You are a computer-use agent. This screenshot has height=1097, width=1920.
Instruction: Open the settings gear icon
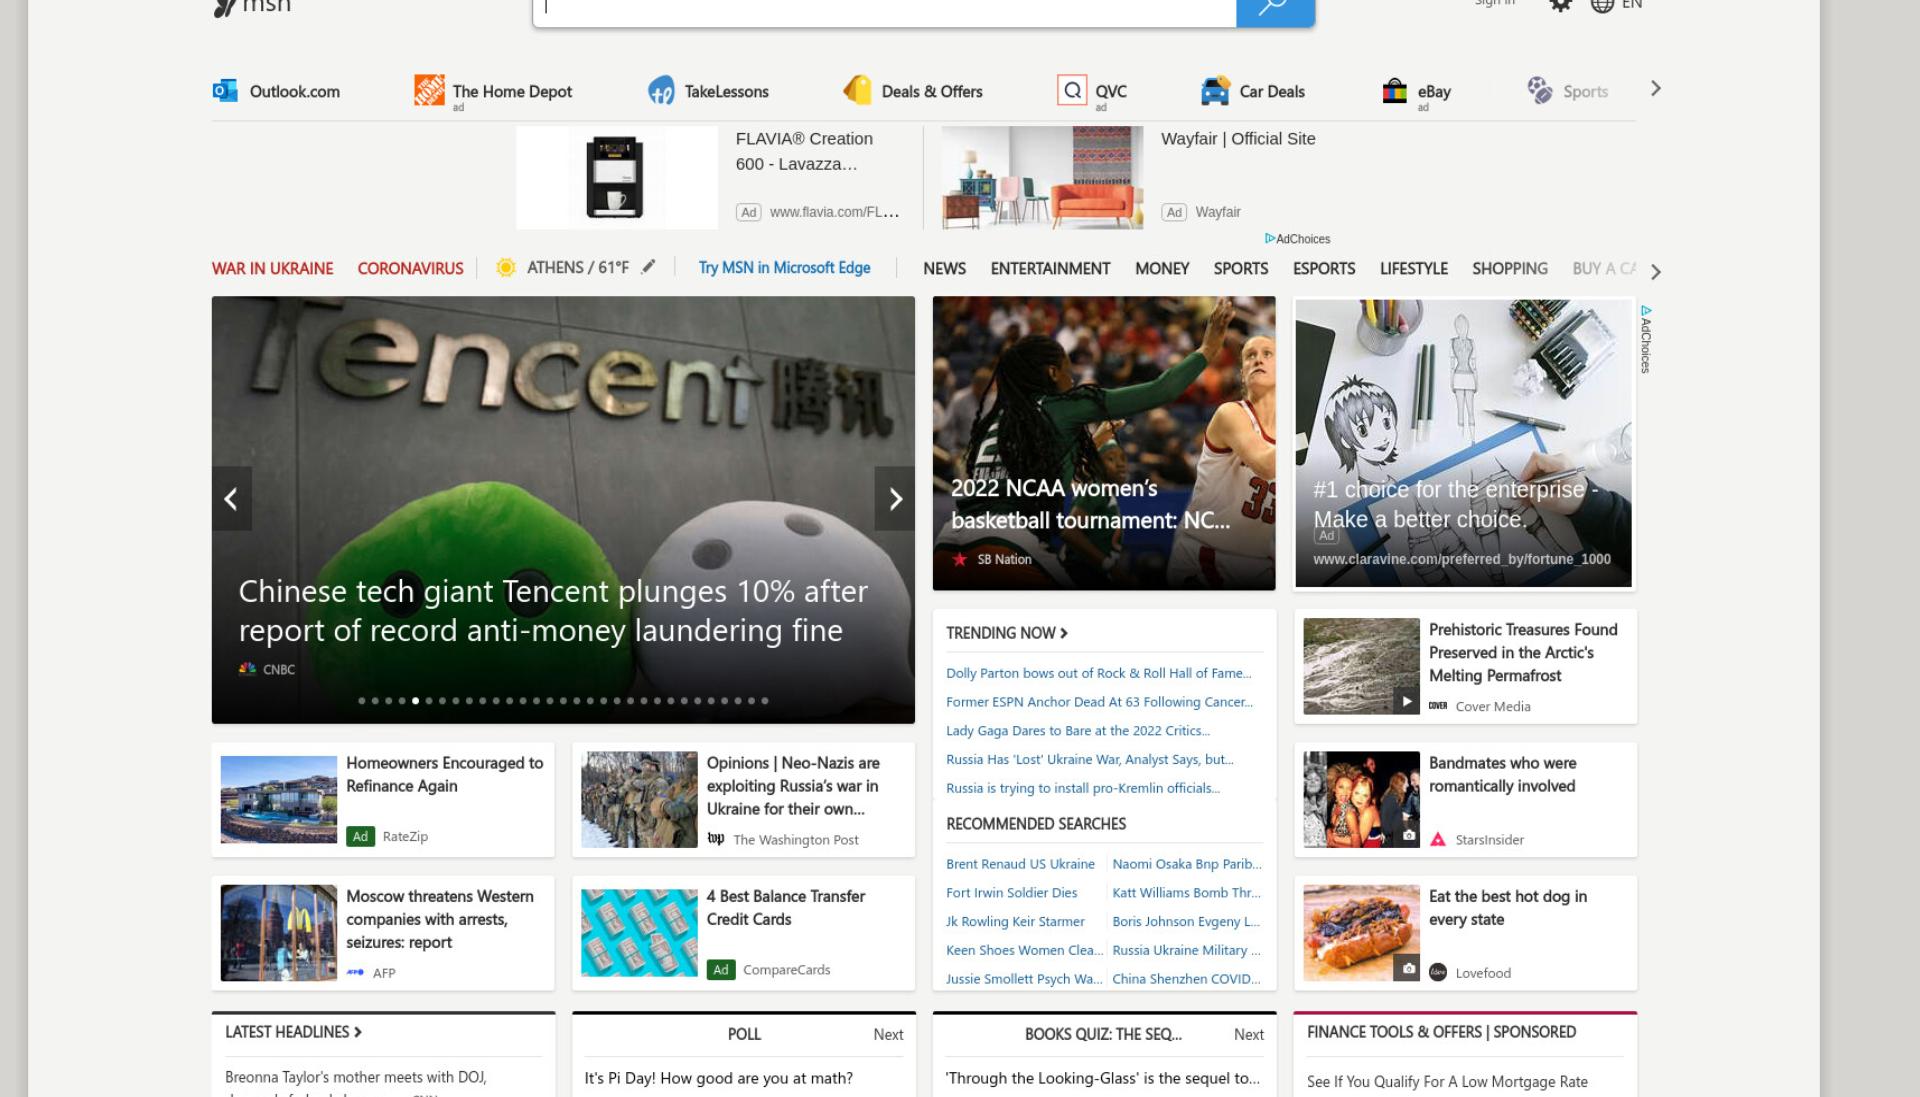(x=1560, y=5)
